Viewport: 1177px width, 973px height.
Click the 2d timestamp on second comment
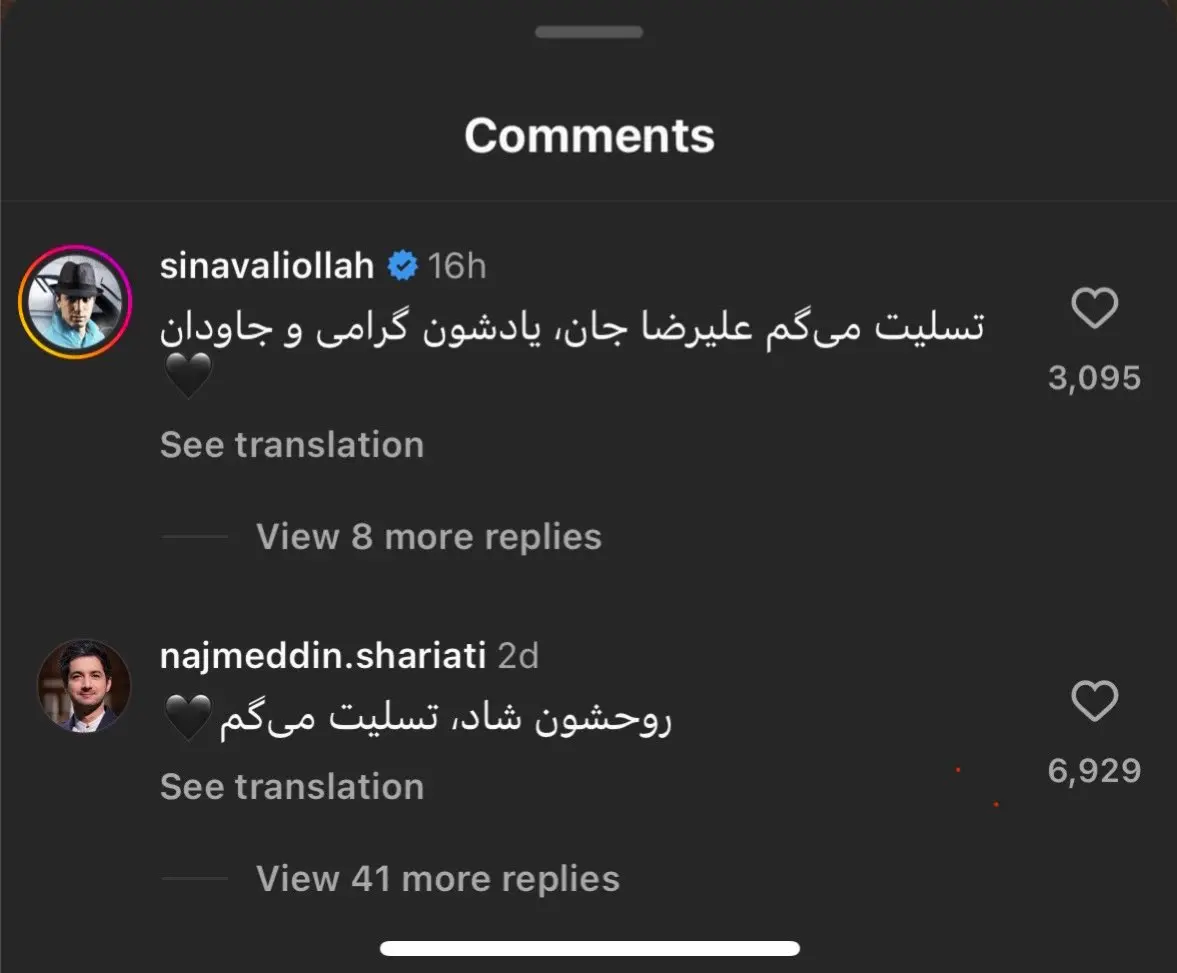518,656
